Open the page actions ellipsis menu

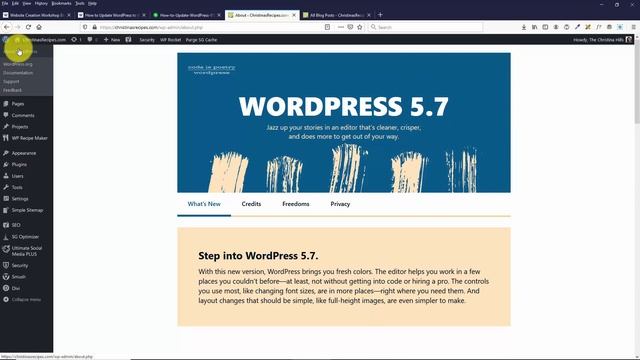tap(341, 27)
